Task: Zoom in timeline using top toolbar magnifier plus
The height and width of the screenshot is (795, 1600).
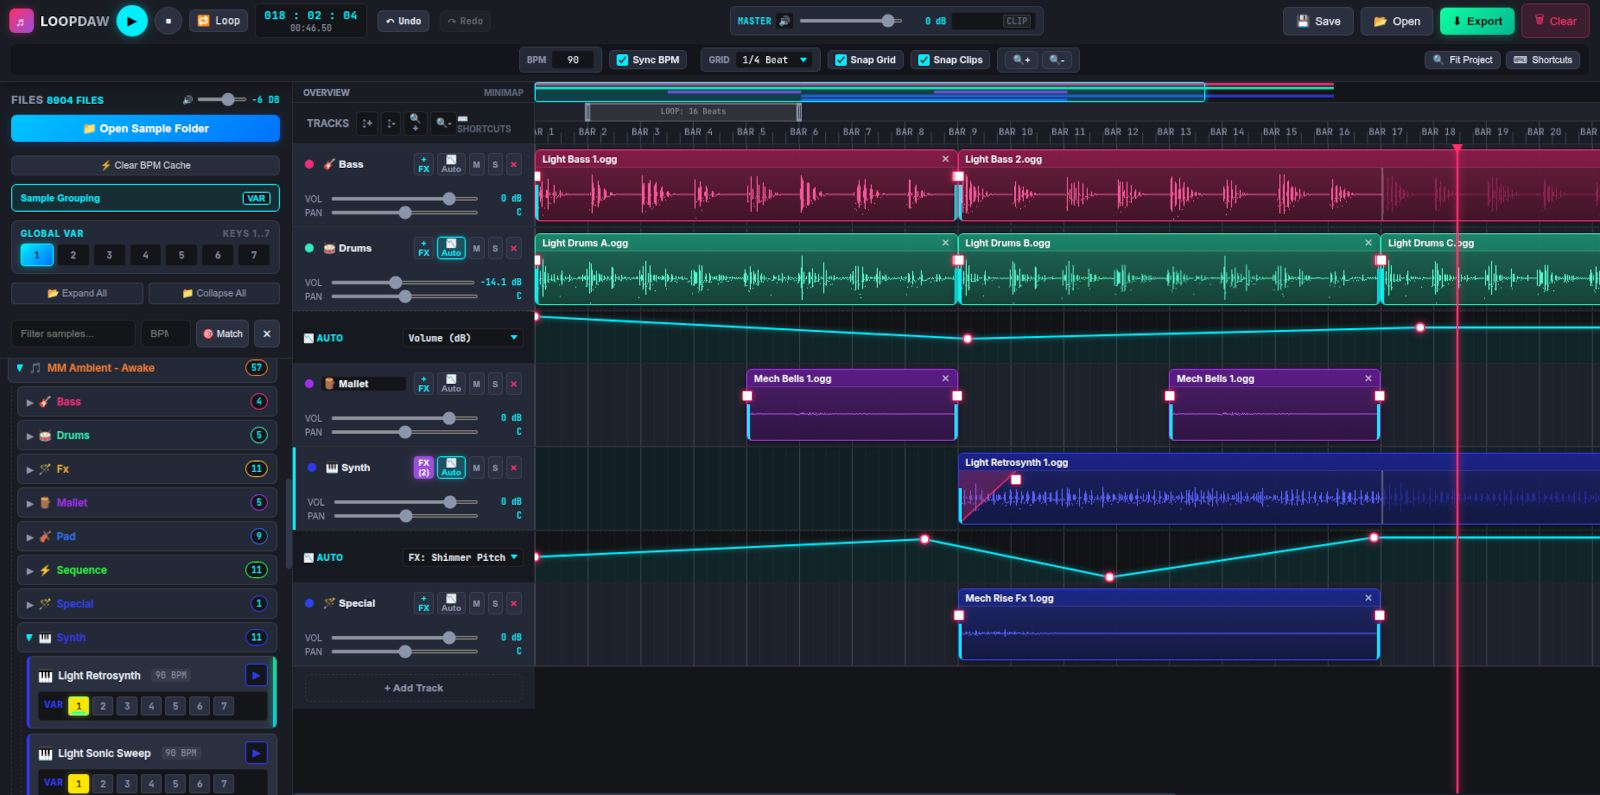Action: (x=1021, y=60)
